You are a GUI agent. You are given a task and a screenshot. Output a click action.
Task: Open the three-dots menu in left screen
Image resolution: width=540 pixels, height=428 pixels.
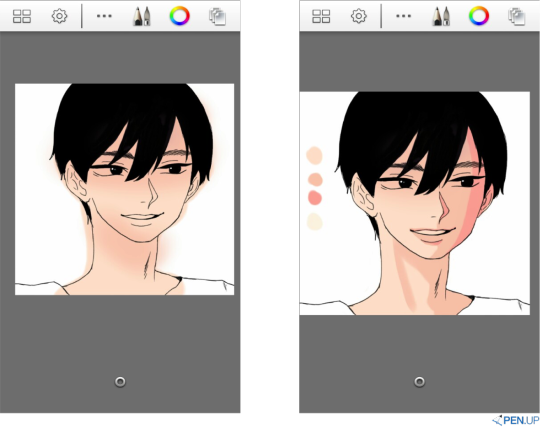(x=104, y=16)
